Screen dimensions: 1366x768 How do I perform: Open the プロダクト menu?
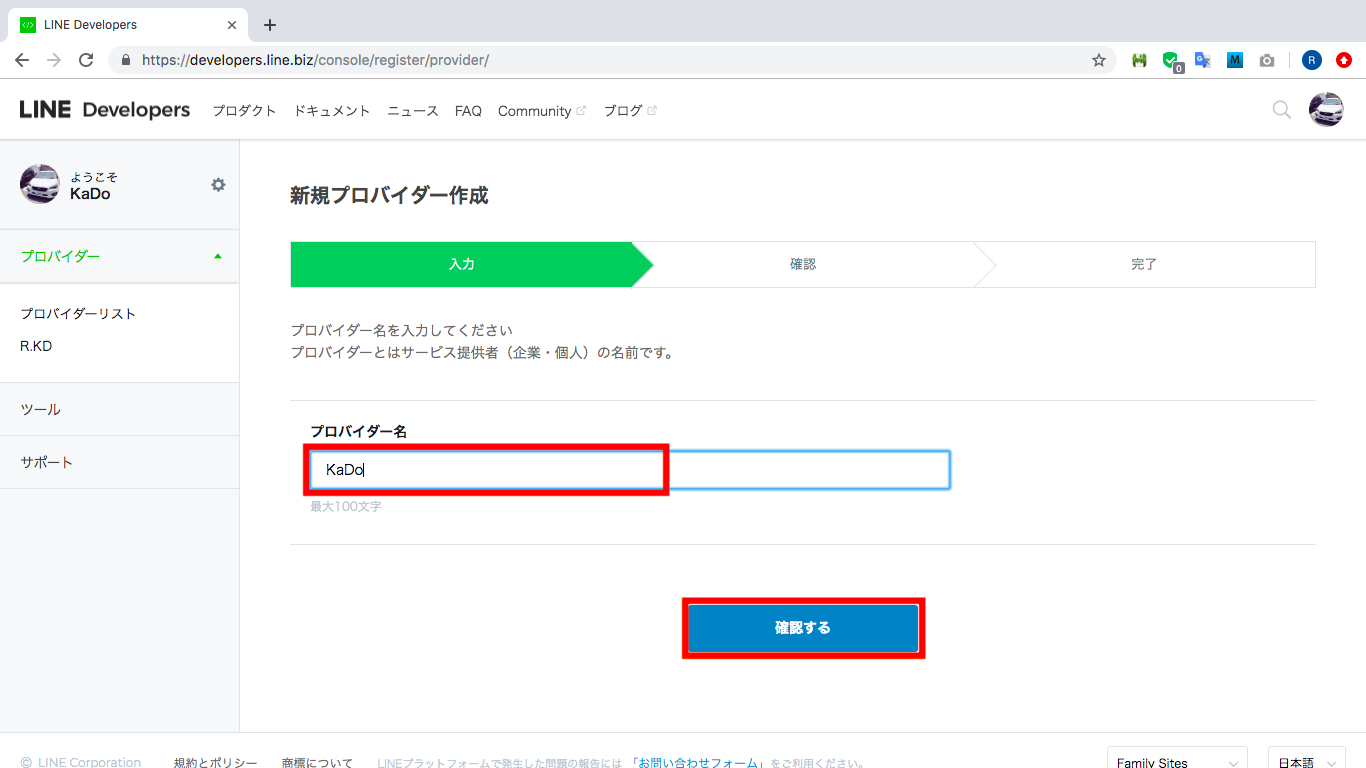[244, 111]
